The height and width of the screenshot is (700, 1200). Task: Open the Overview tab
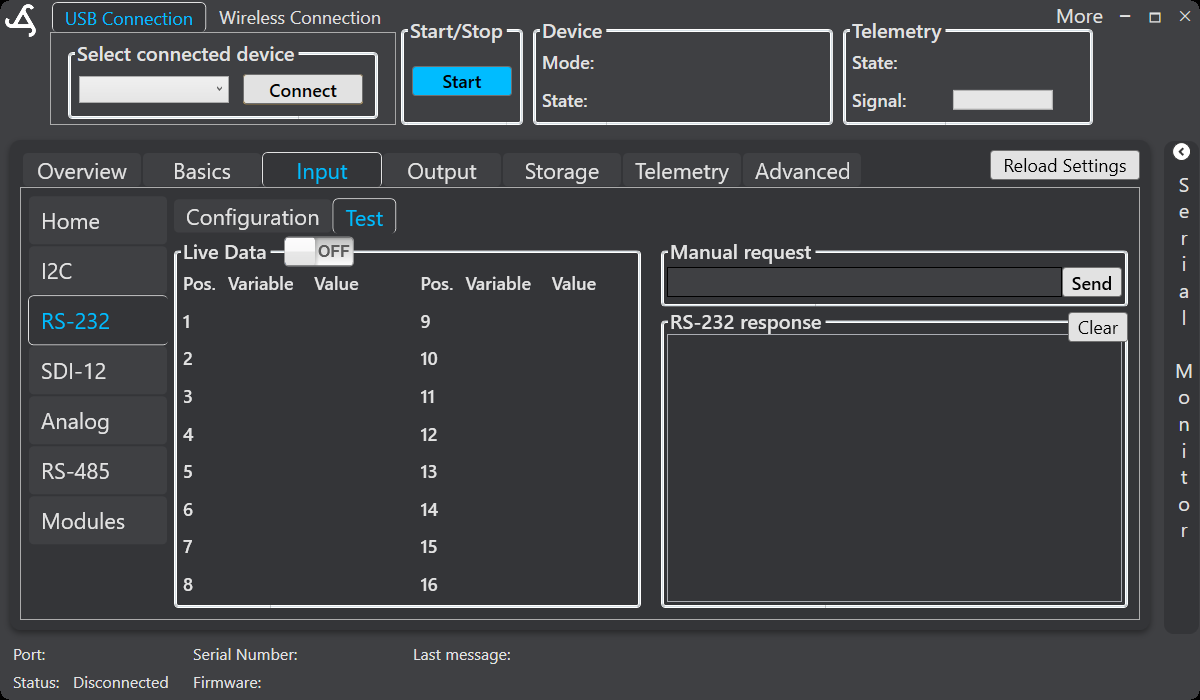(82, 171)
